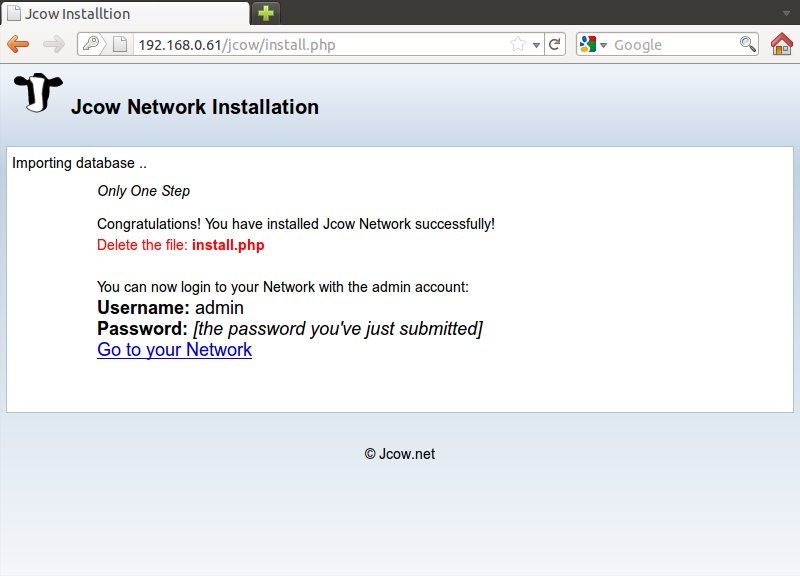Click the Jcow cow logo
The image size is (800, 576).
click(38, 92)
